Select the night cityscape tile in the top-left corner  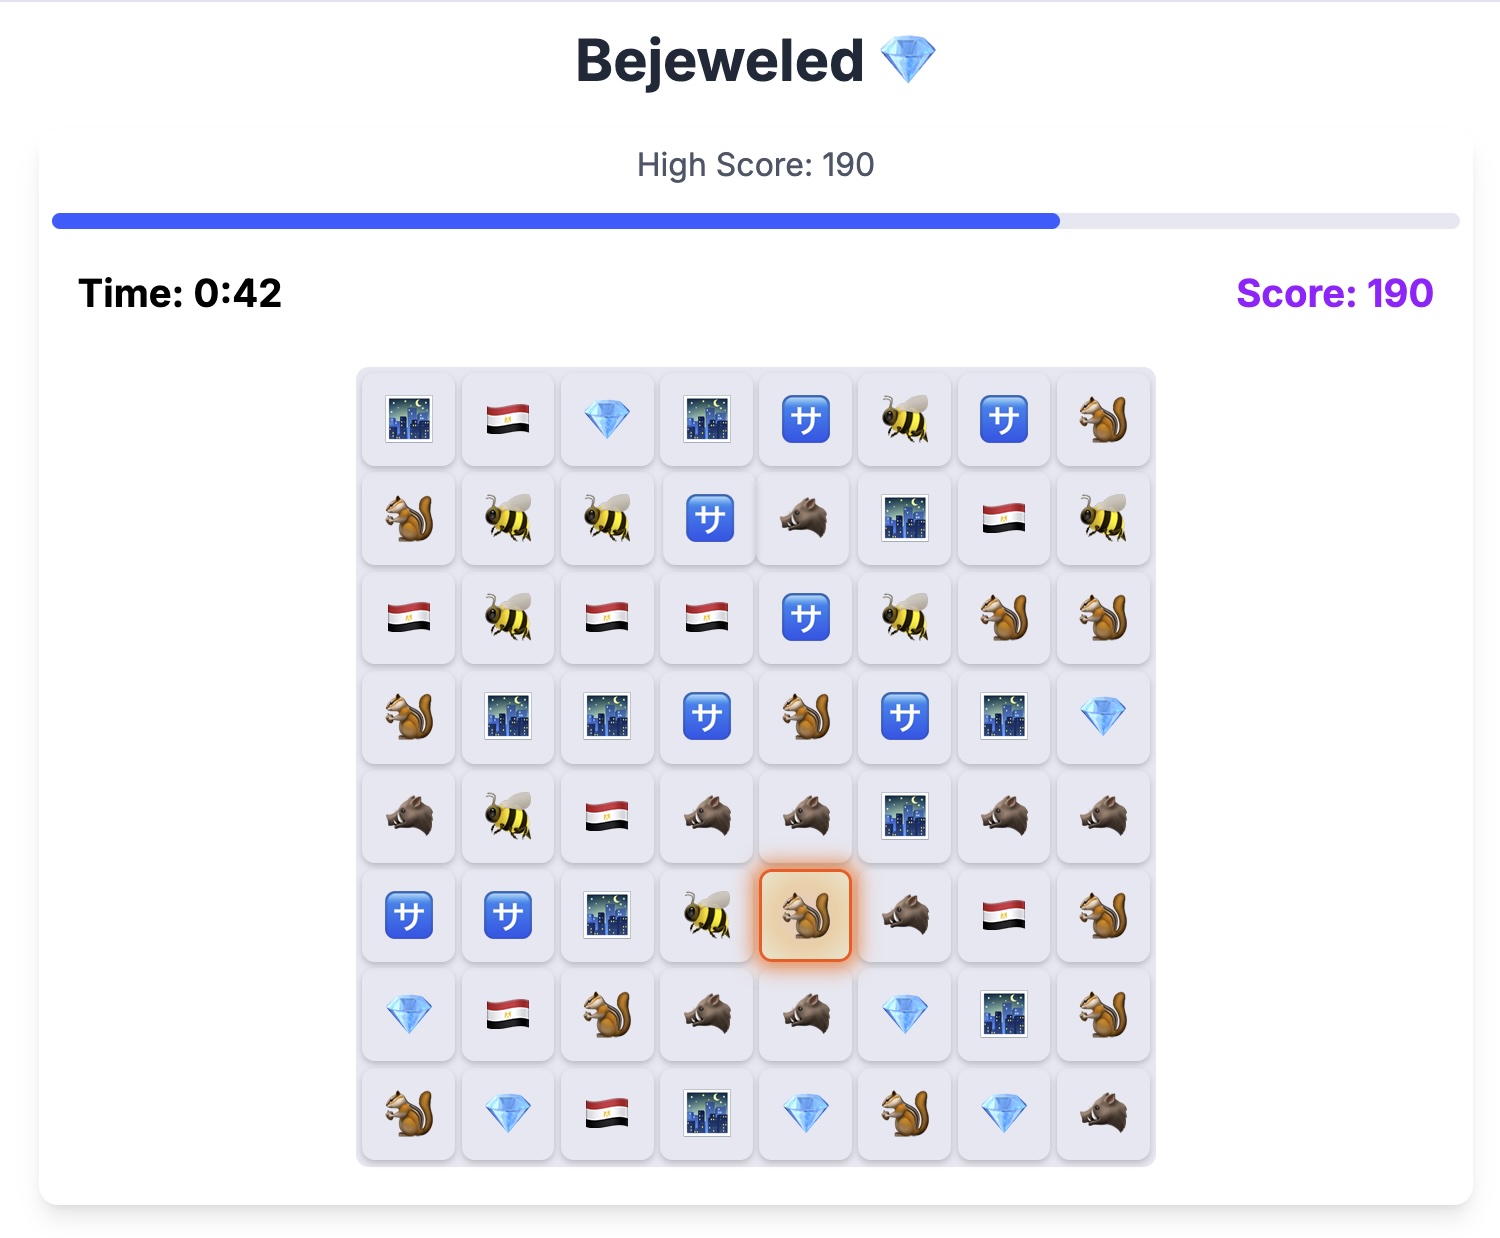[x=407, y=420]
